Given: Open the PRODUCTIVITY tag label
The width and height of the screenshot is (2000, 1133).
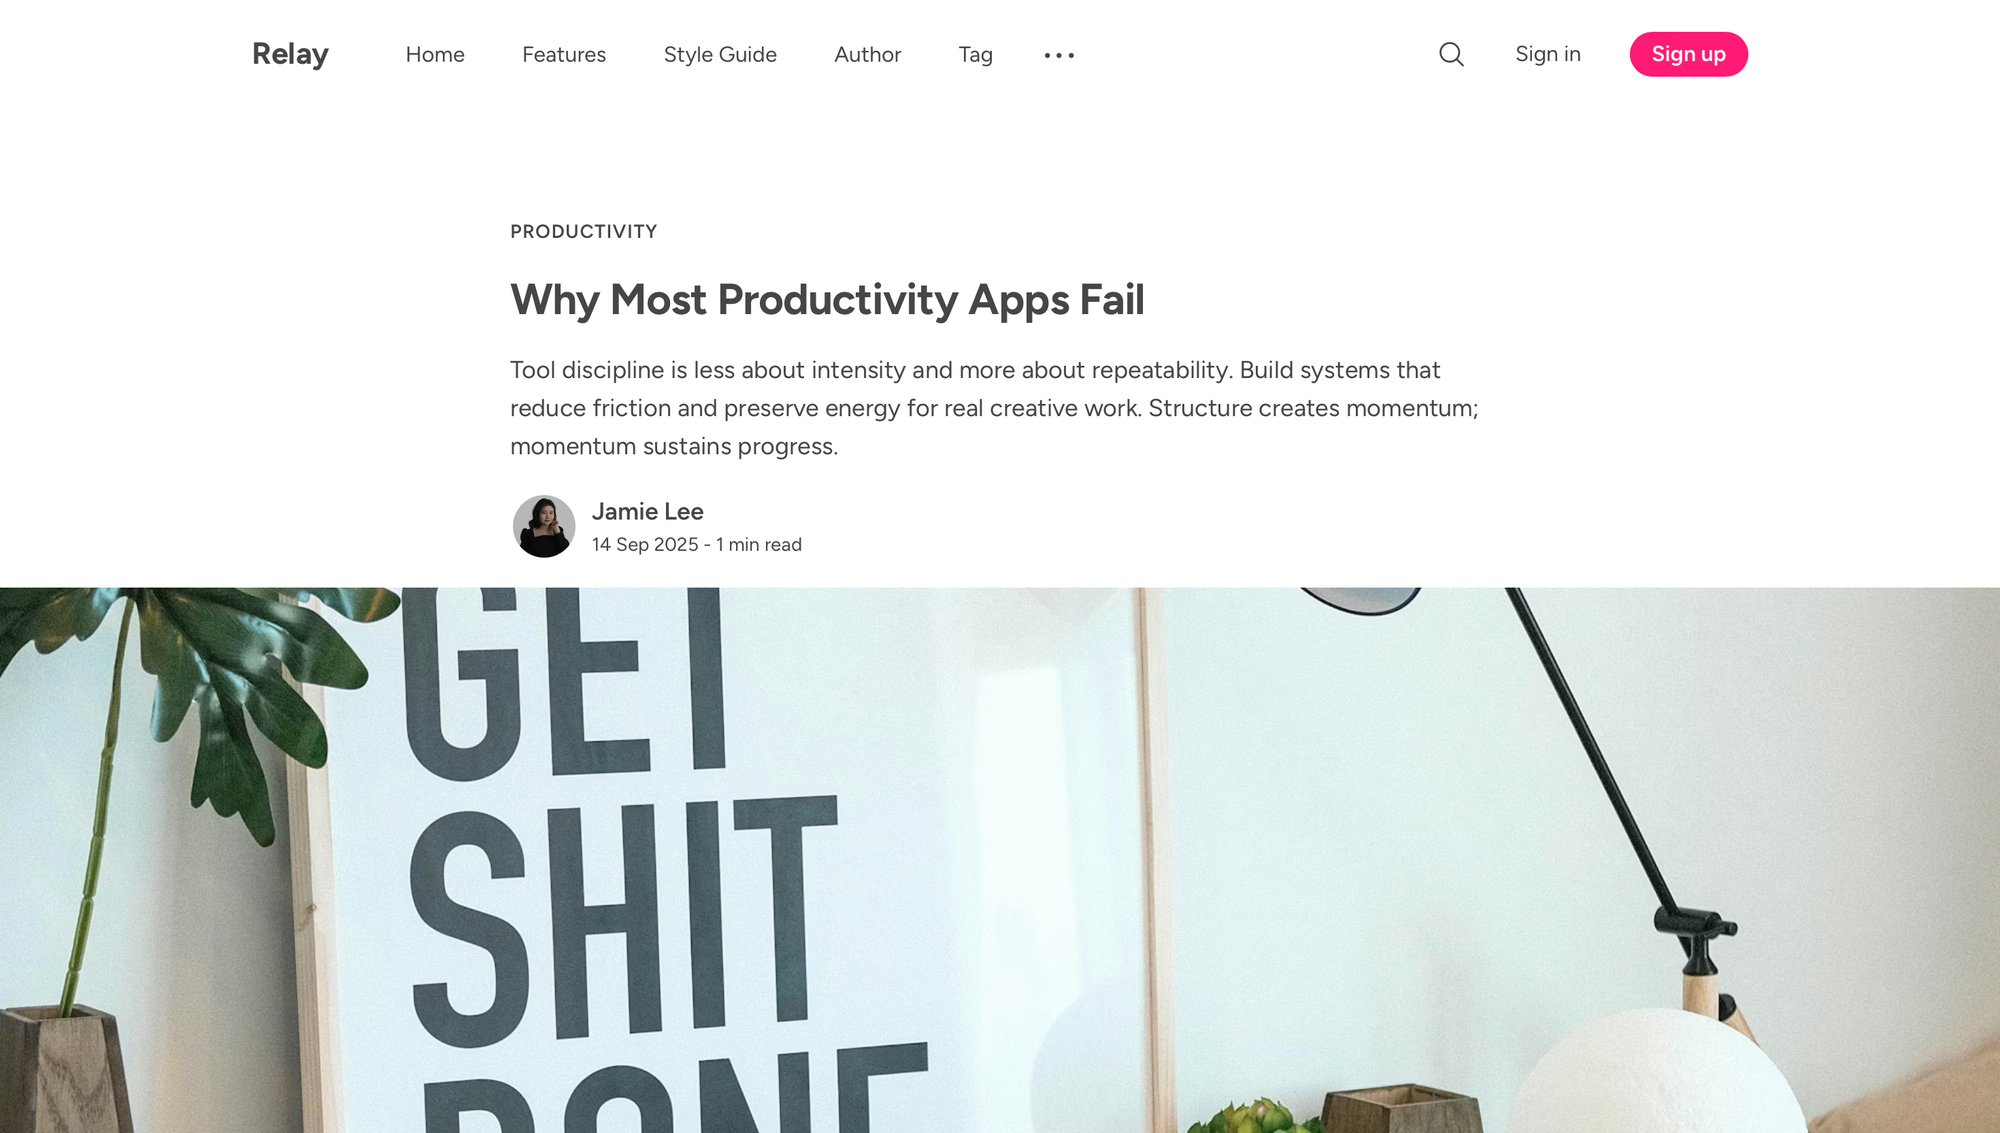Looking at the screenshot, I should tap(584, 232).
